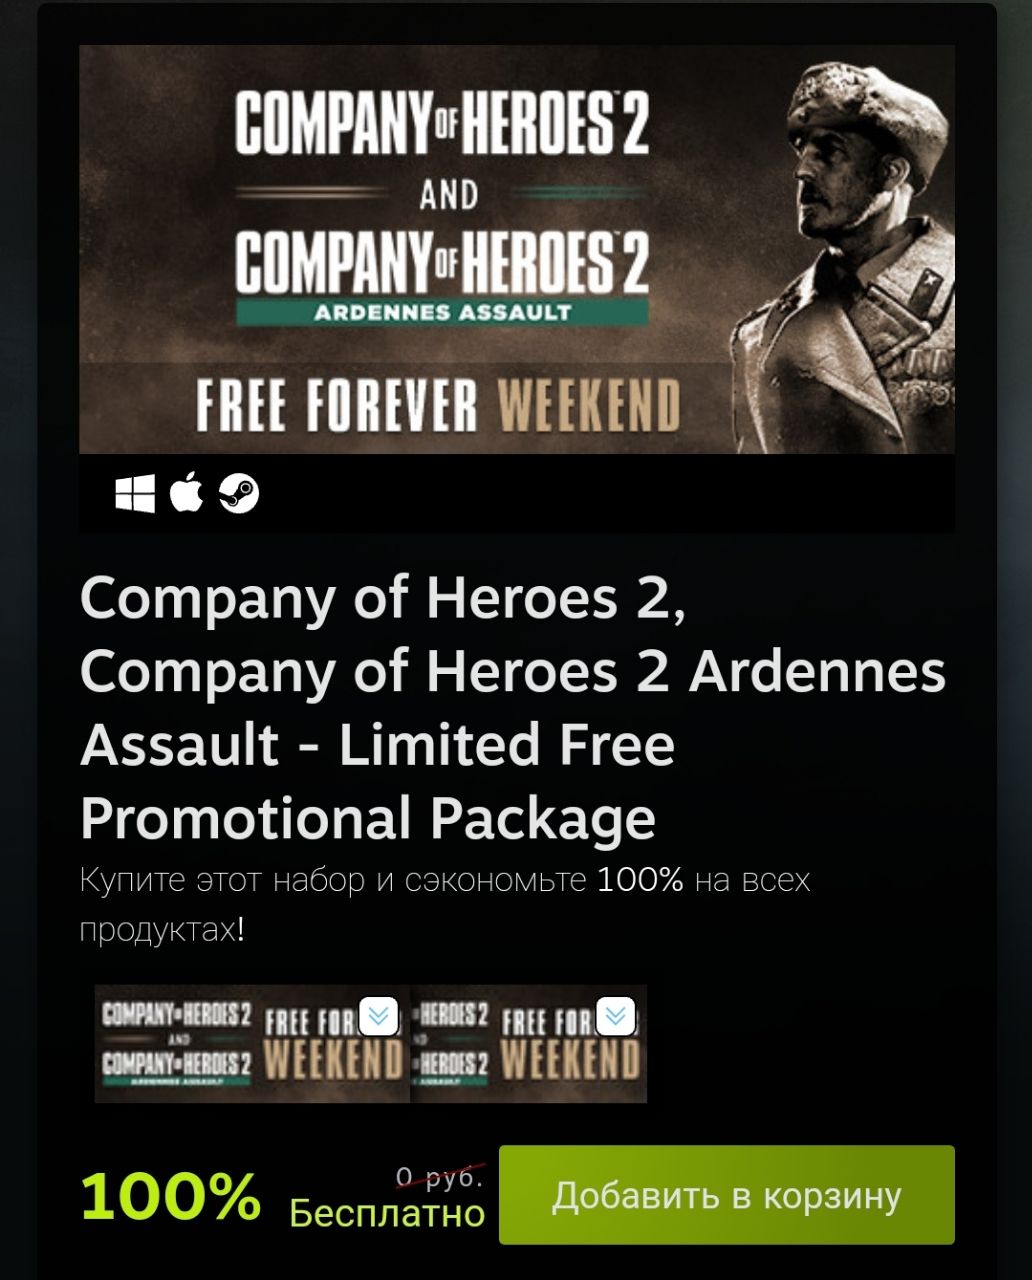Click the Free Forever Weekend banner image
Viewport: 1032px width, 1280px height.
[517, 249]
